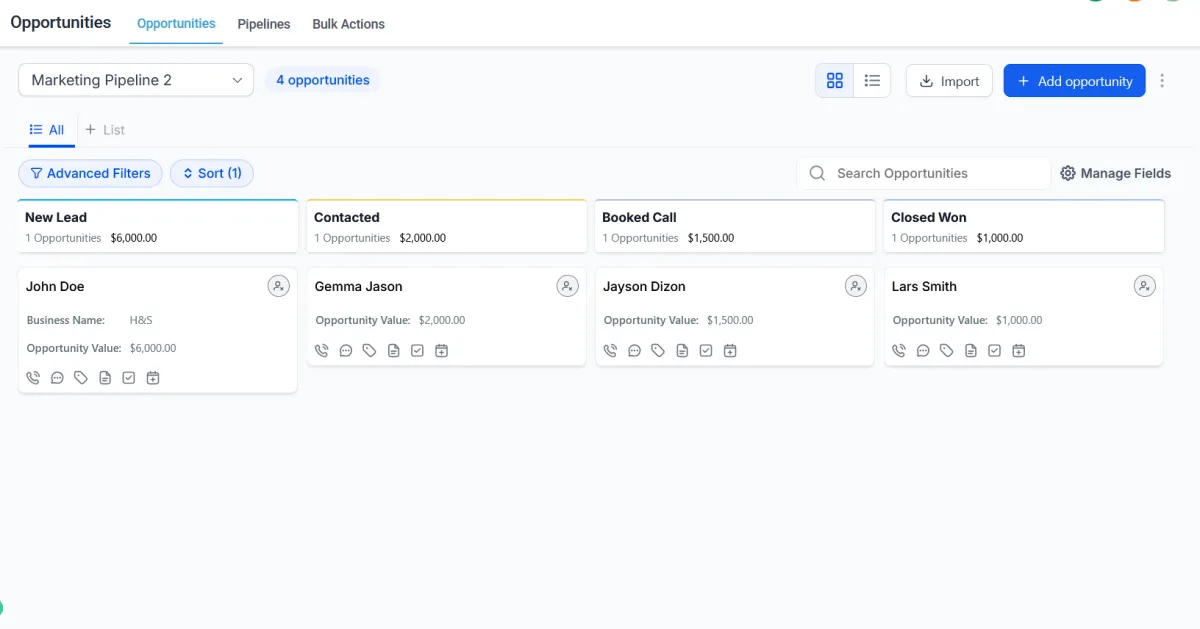1200x629 pixels.
Task: Click tag icon on Gemma Jason card
Action: (x=370, y=351)
